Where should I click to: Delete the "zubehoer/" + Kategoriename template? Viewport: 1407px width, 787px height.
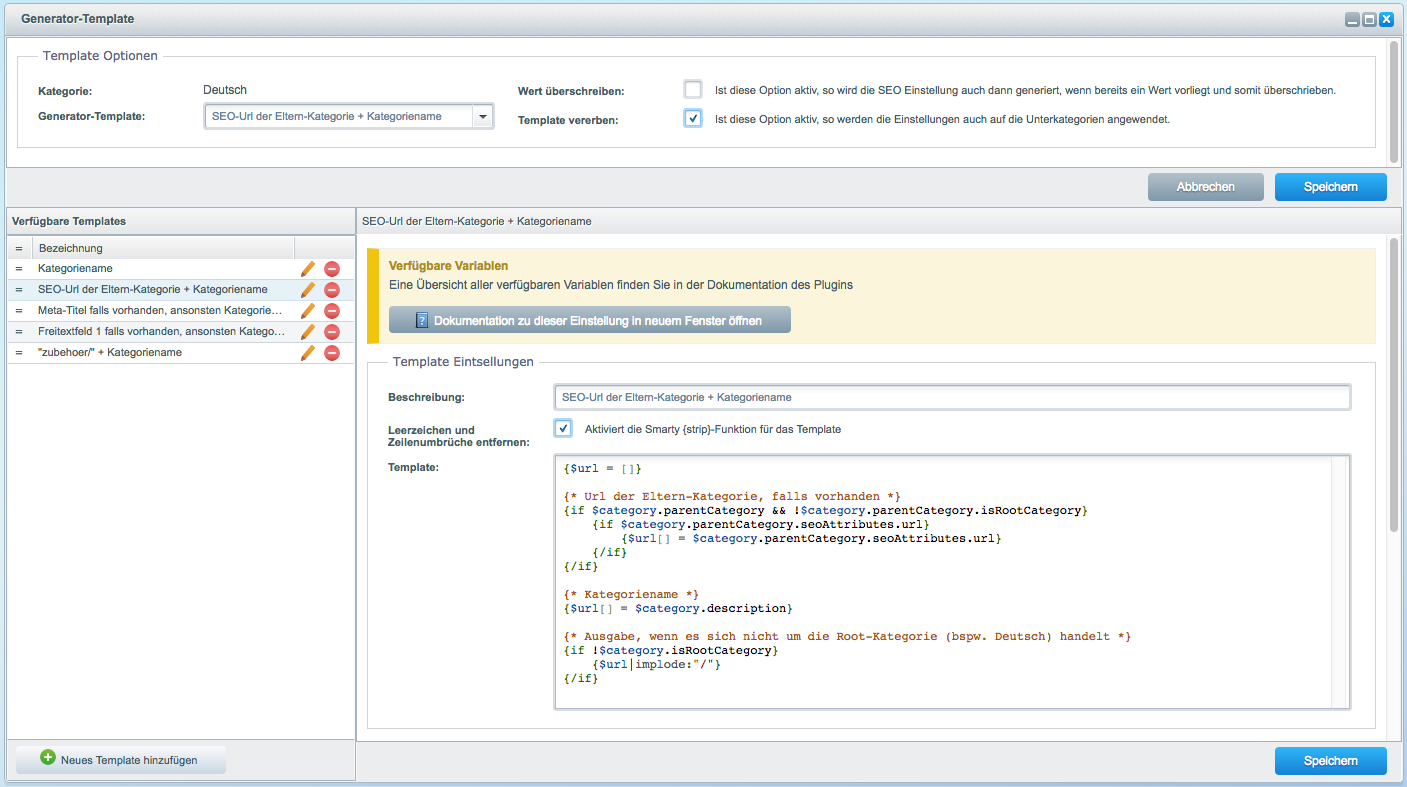332,353
